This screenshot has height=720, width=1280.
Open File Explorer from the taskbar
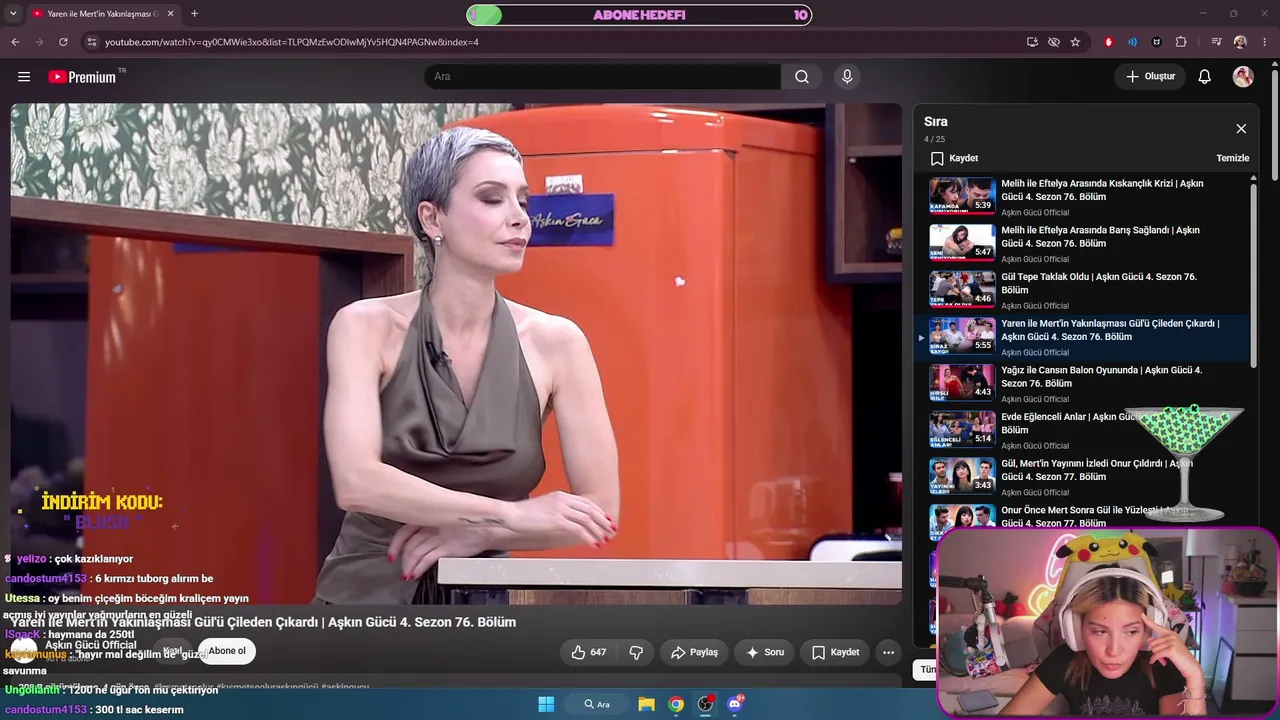pyautogui.click(x=647, y=704)
